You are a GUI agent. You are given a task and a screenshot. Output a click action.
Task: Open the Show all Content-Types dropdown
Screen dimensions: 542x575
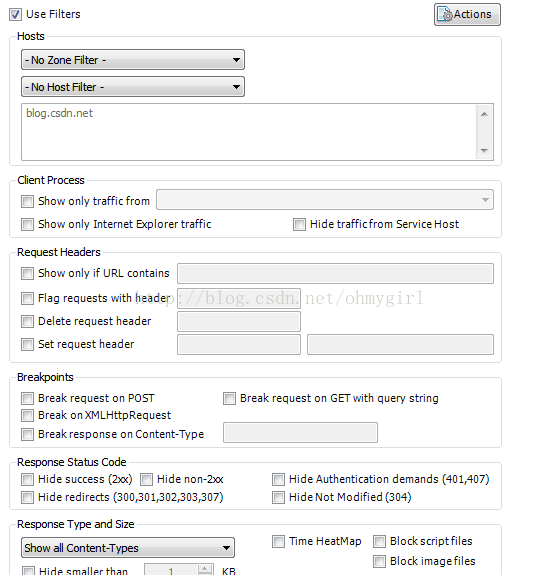[128, 548]
